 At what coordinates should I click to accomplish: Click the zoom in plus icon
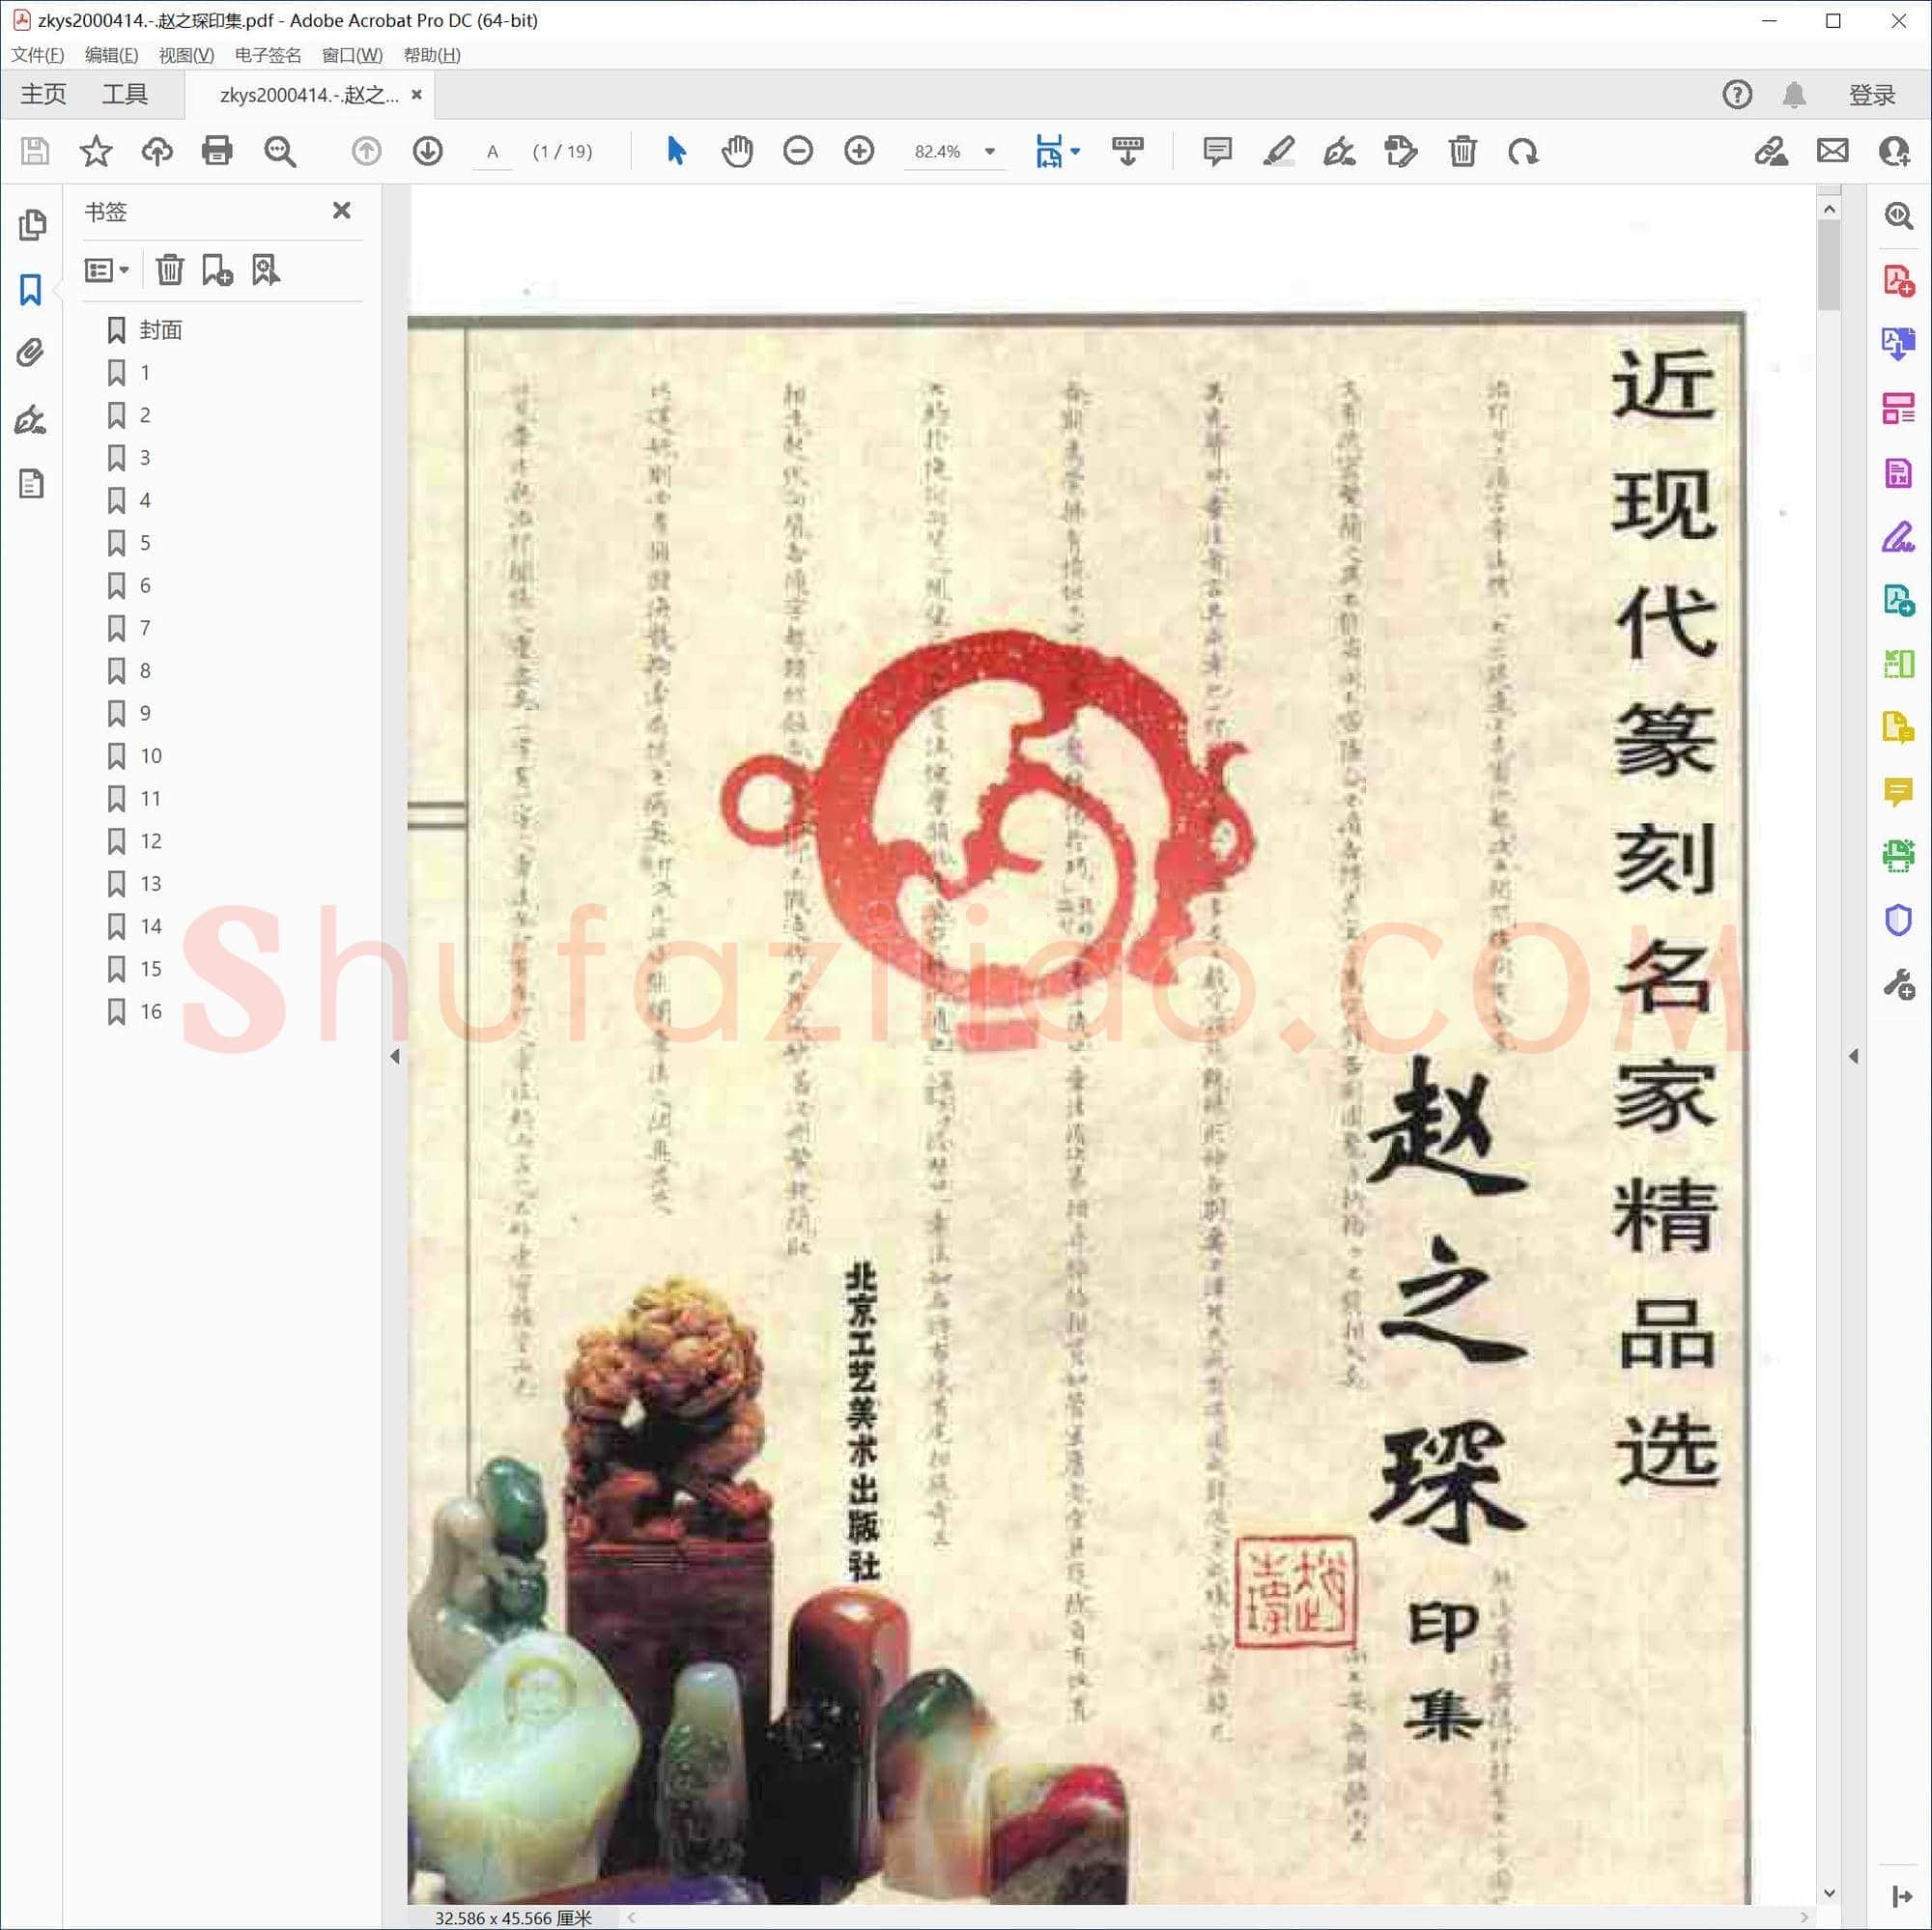[859, 151]
